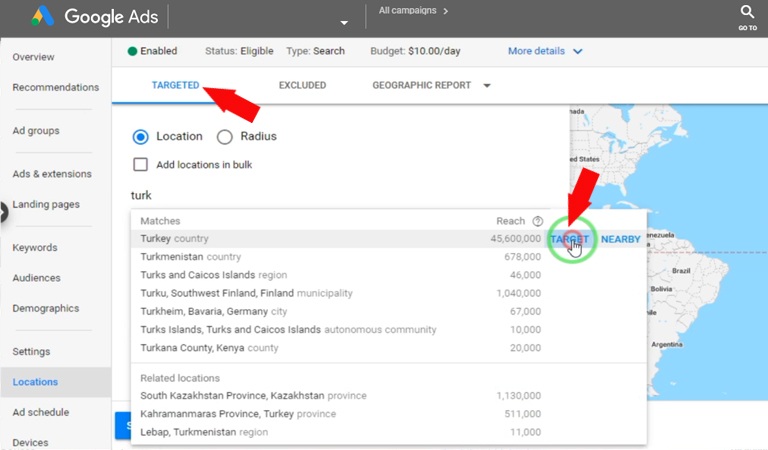This screenshot has width=768, height=450.
Task: Click the Type: Search text
Action: click(x=315, y=51)
